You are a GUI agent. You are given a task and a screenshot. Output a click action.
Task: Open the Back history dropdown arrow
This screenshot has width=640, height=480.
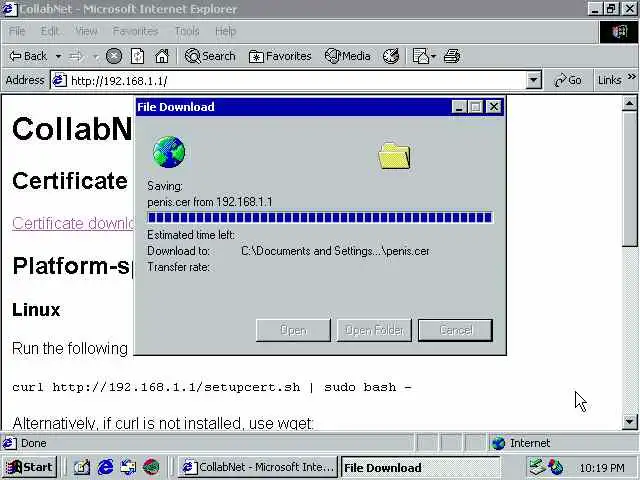pos(58,56)
